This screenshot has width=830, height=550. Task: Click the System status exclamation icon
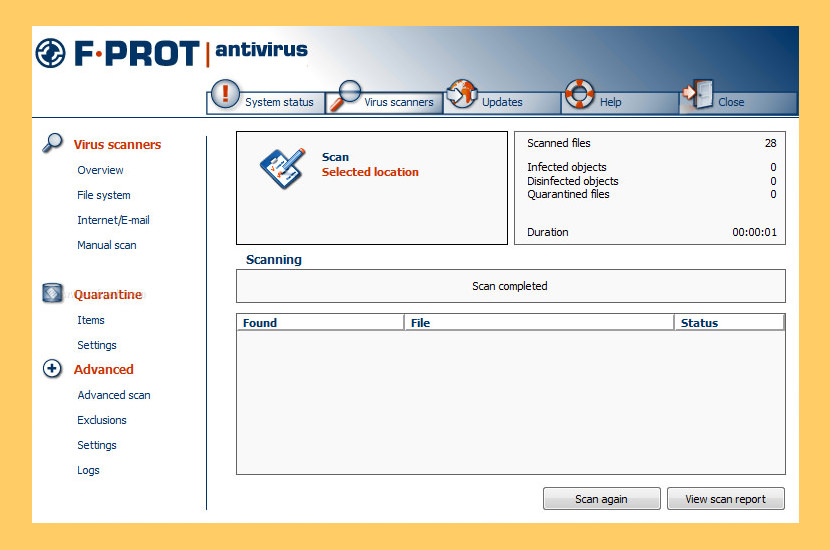pos(226,95)
